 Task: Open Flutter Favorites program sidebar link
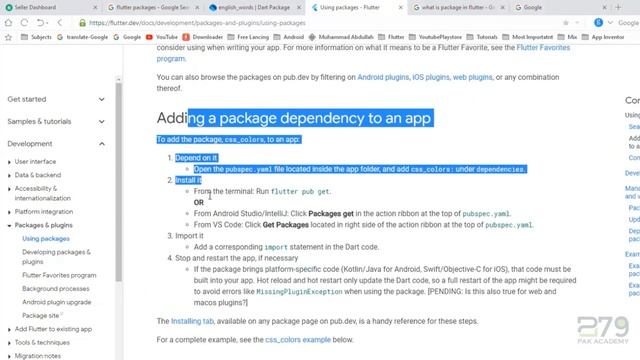[59, 275]
